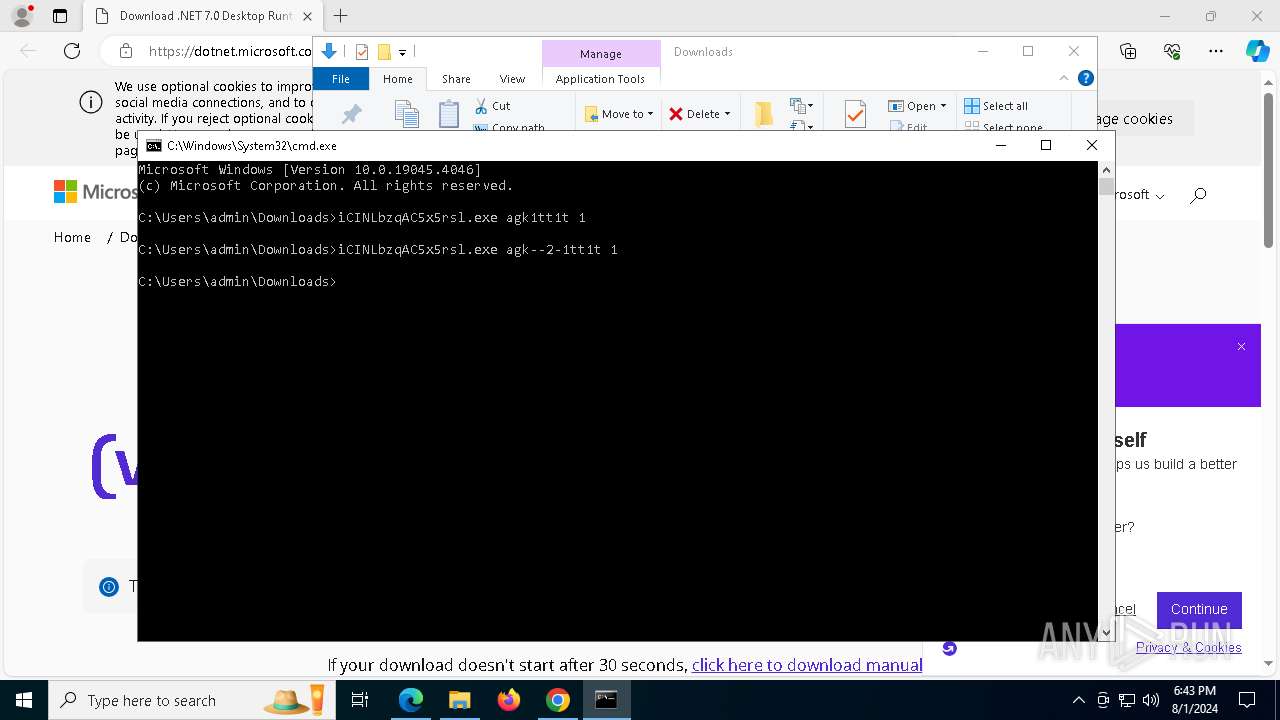Expand the New item dropdown
The width and height of the screenshot is (1280, 720).
click(x=800, y=105)
